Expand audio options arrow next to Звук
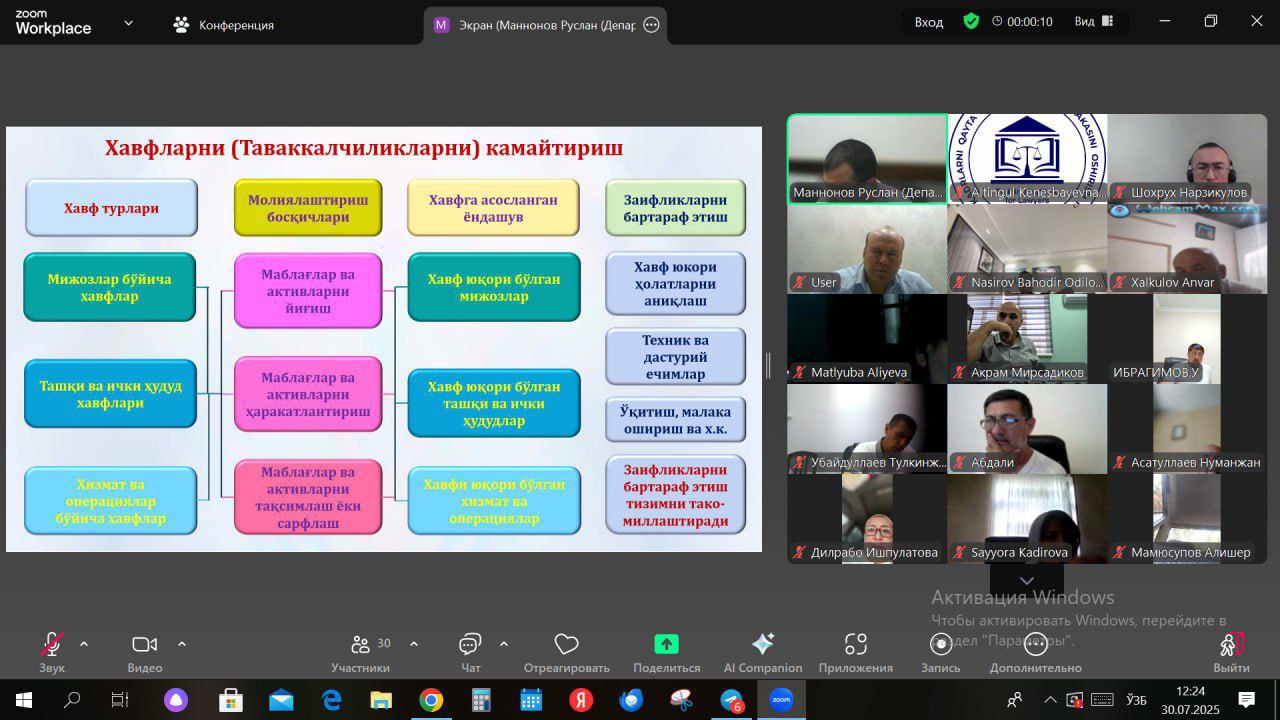 (x=84, y=644)
